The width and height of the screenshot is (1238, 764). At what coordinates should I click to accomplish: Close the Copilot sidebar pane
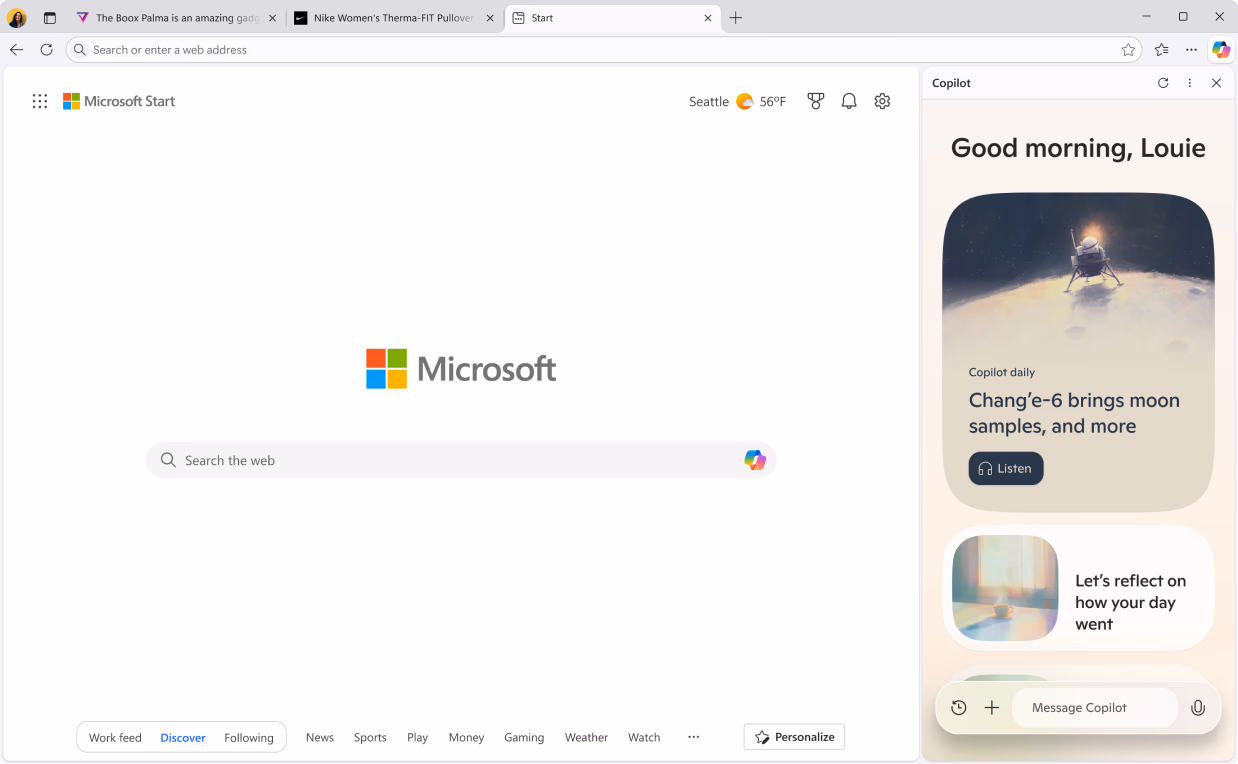(x=1216, y=83)
